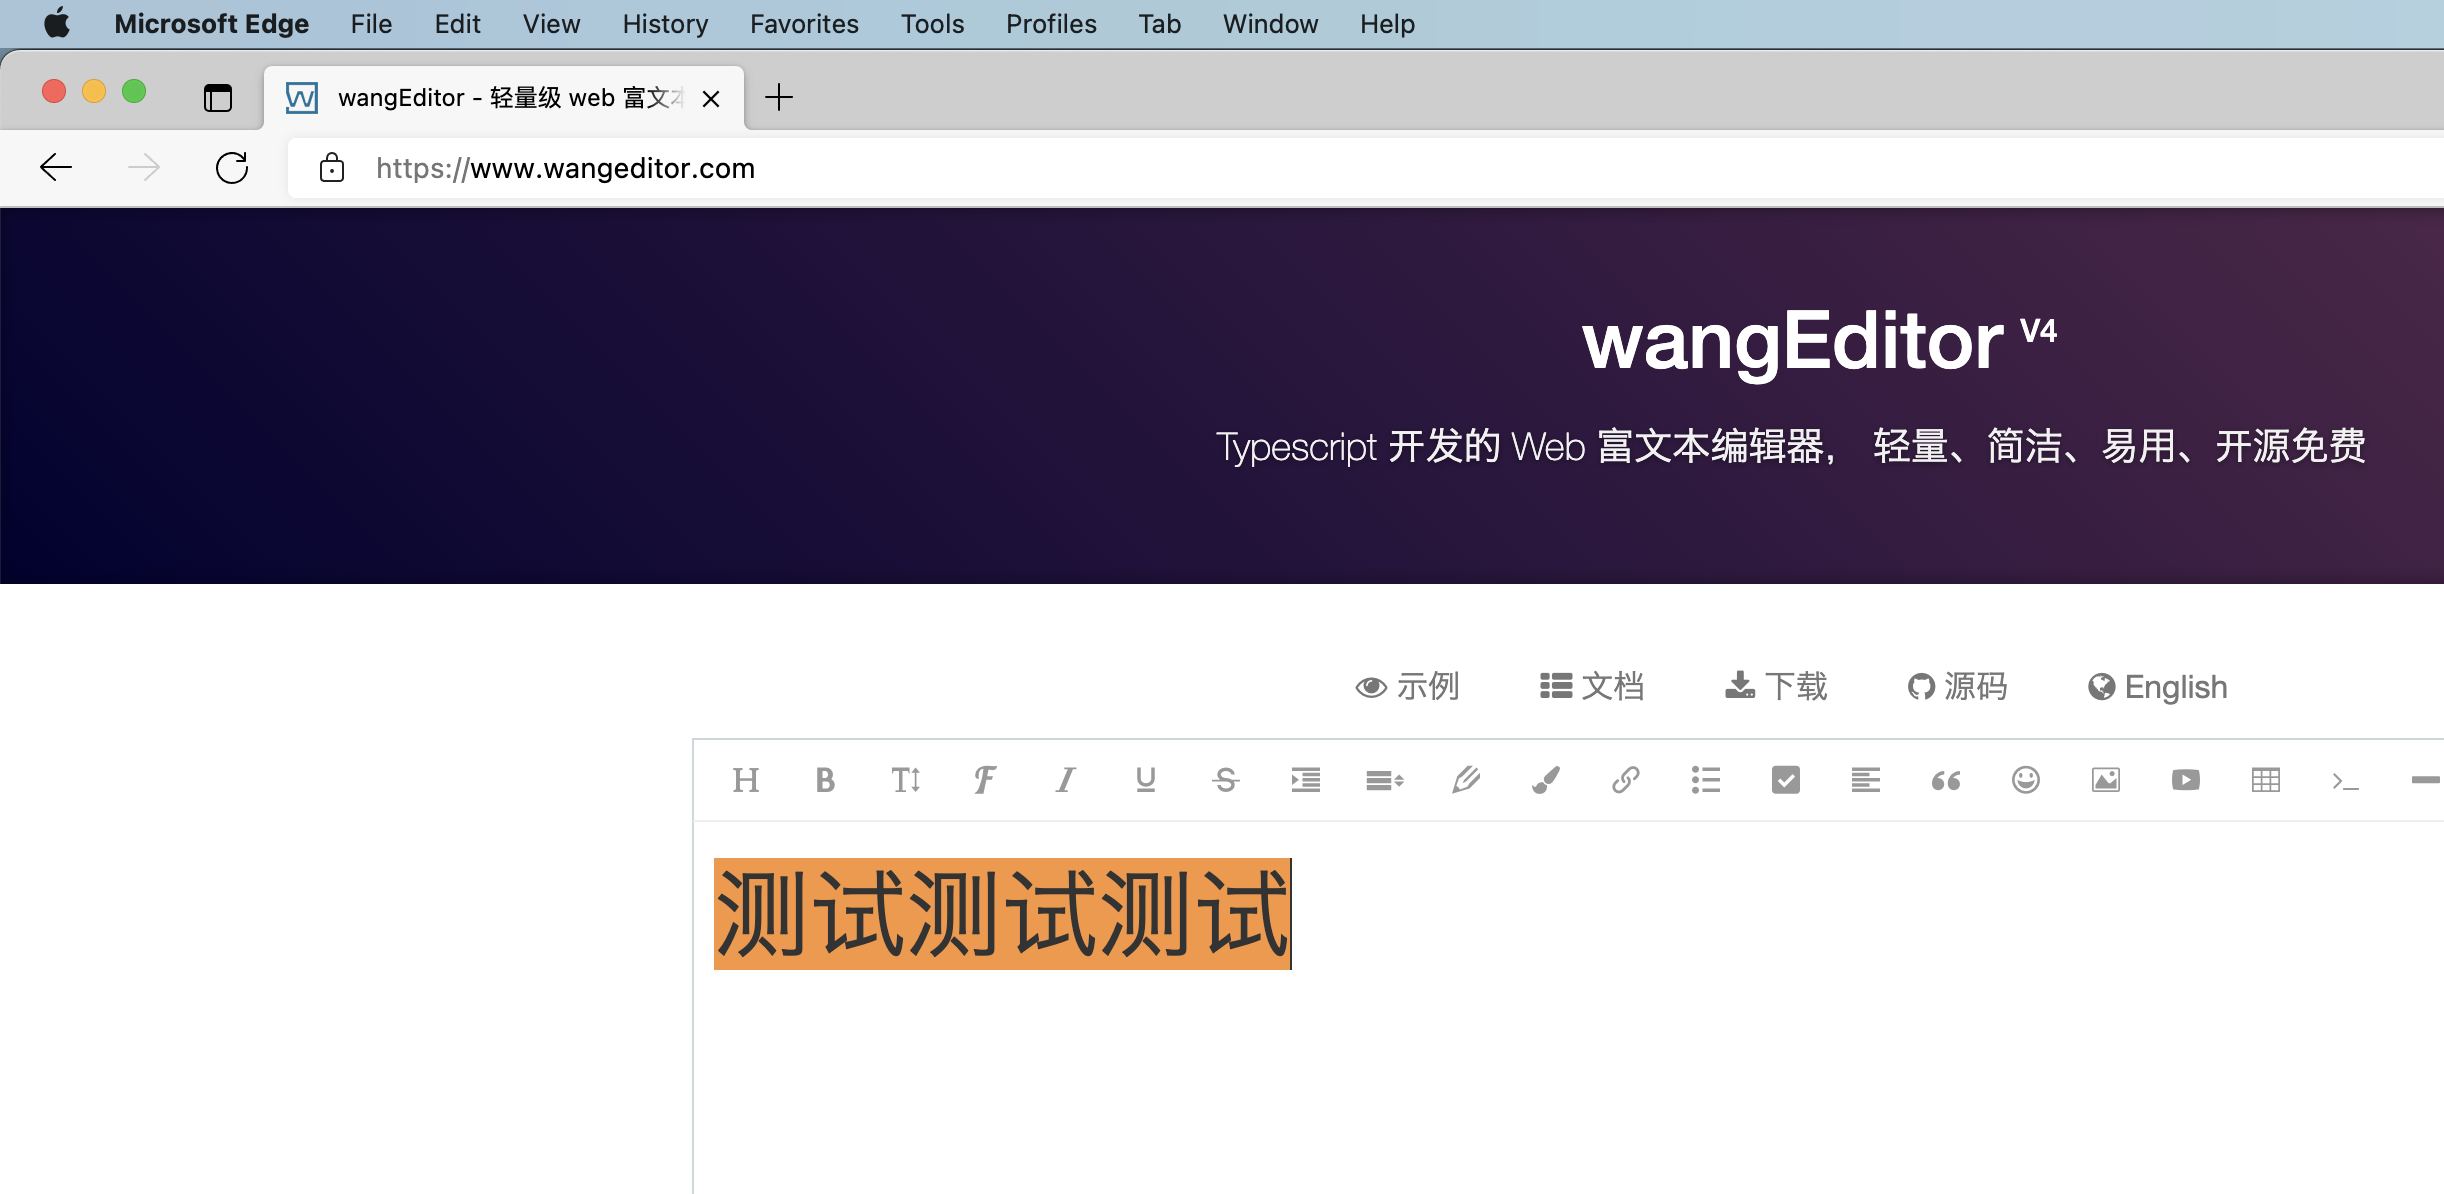This screenshot has height=1194, width=2444.
Task: Open the Profiles menu
Action: 1051,24
